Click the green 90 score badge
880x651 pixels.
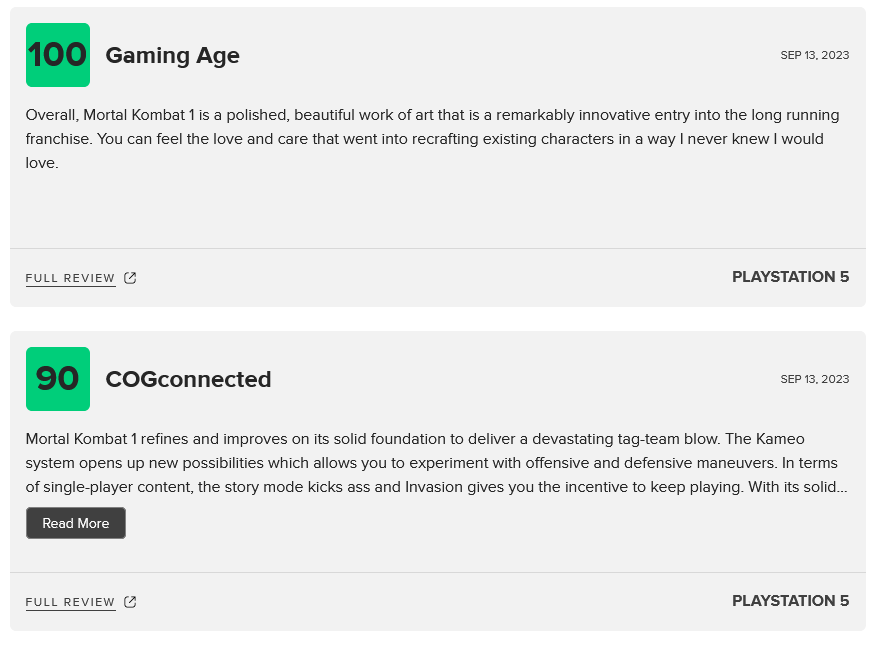(58, 379)
